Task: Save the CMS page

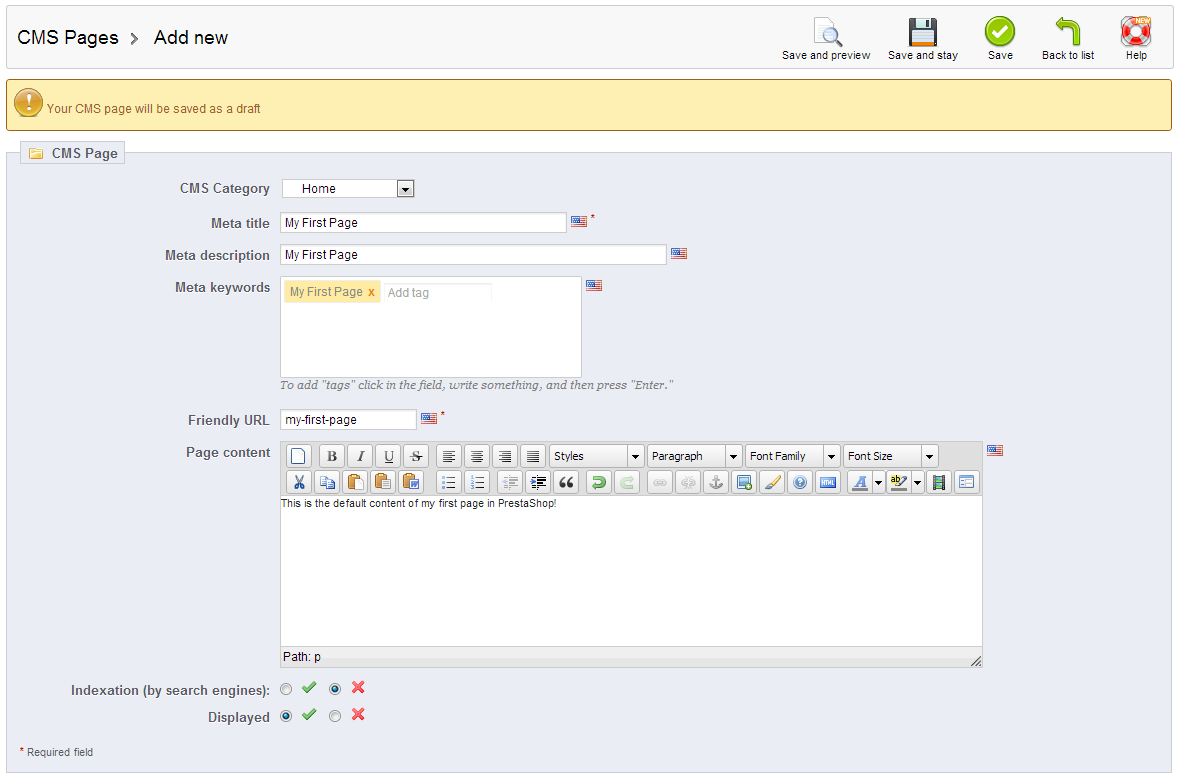Action: click(x=1000, y=37)
